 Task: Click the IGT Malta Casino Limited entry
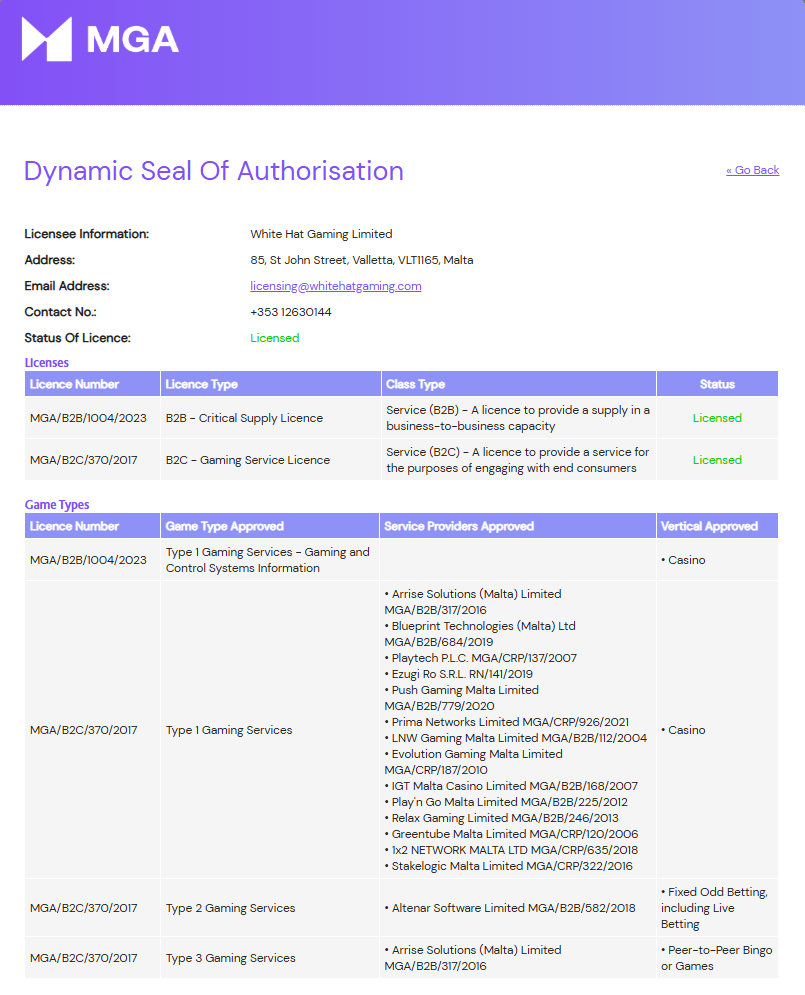(511, 786)
